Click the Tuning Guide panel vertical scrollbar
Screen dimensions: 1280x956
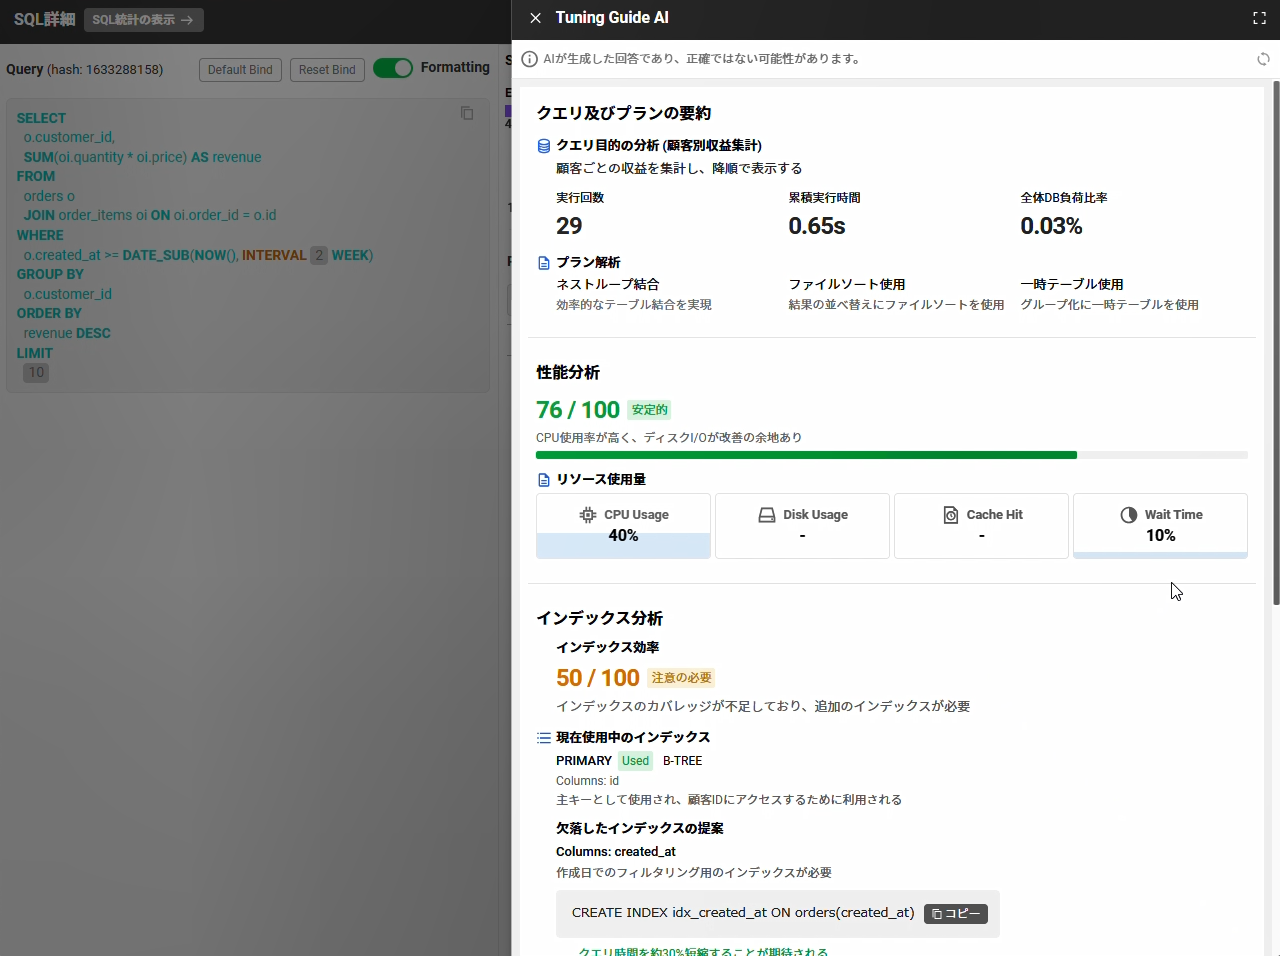pyautogui.click(x=1276, y=343)
